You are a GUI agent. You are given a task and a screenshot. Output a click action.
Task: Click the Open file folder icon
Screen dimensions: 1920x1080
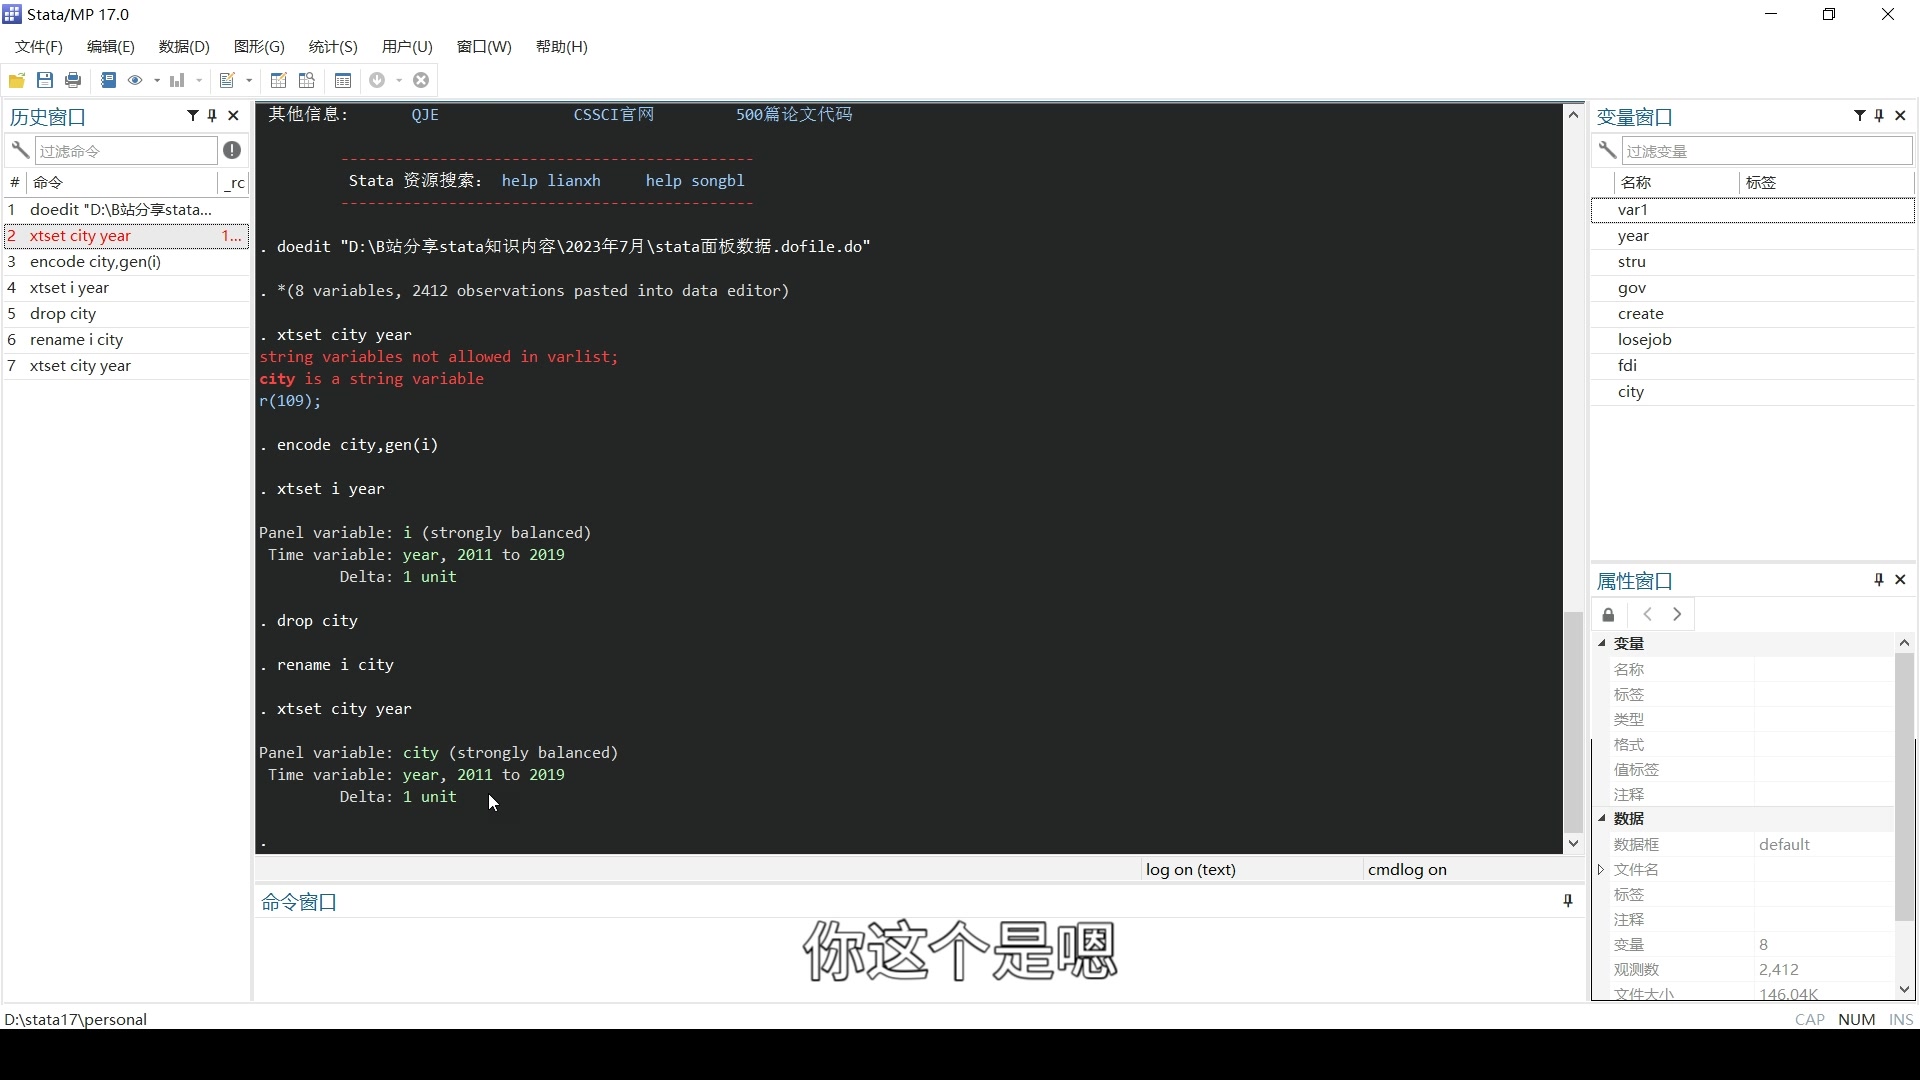tap(17, 81)
